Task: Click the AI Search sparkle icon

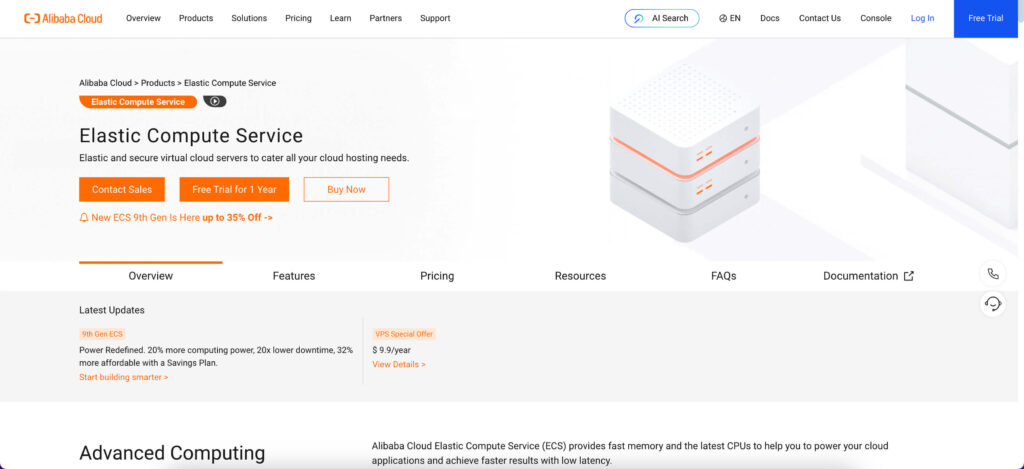Action: coord(639,18)
